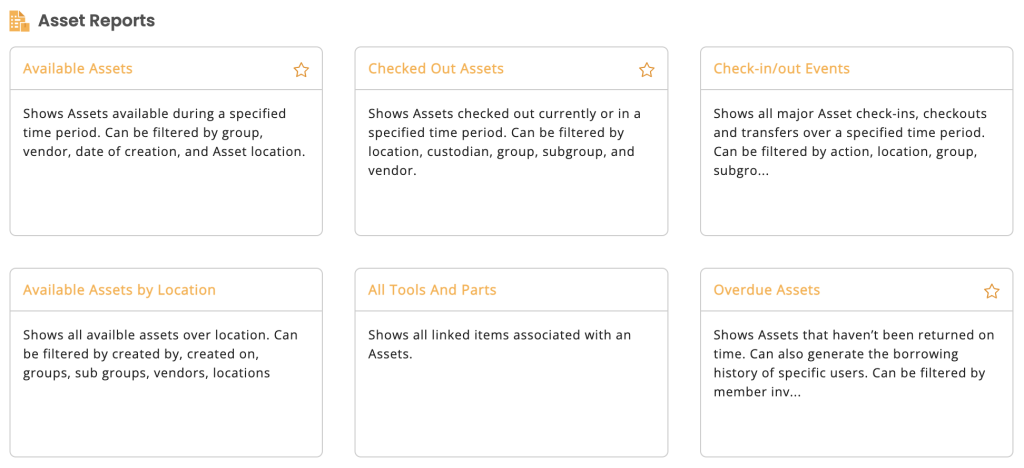Click the Checked Out Assets description text

tap(504, 142)
